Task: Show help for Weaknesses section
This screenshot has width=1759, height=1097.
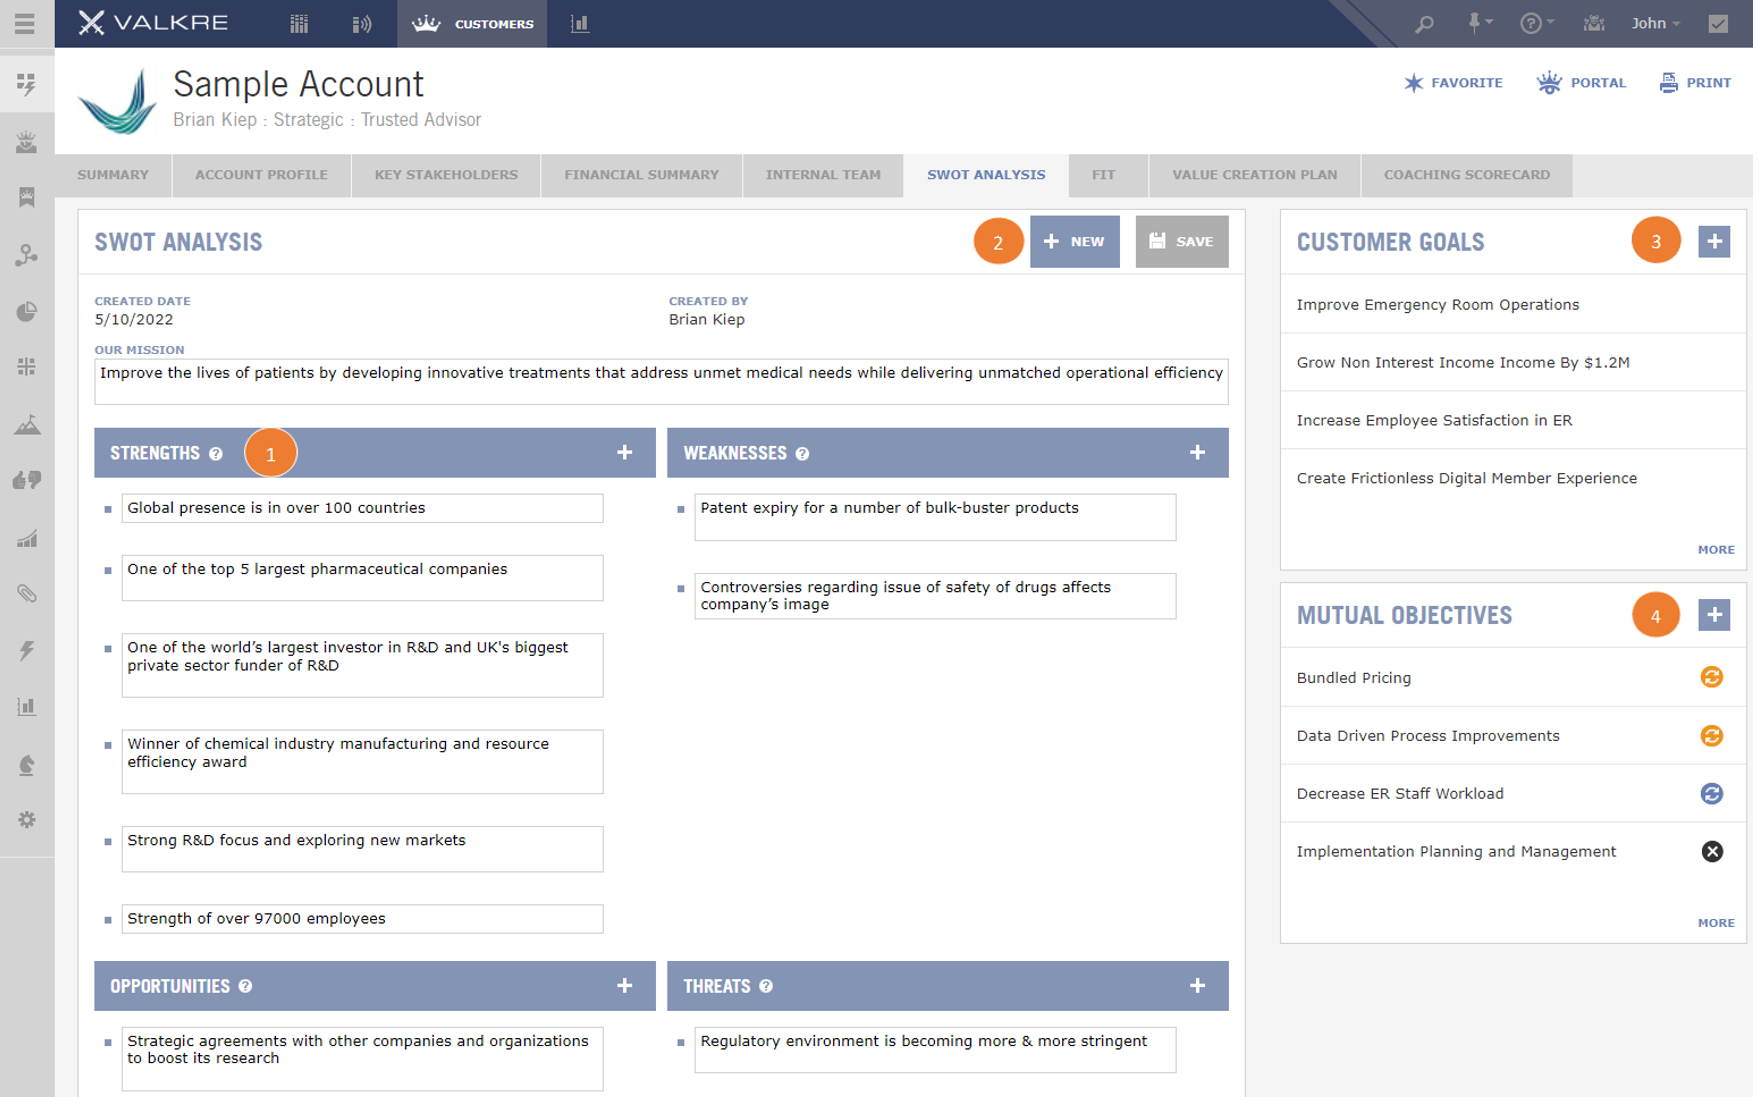Action: 802,454
